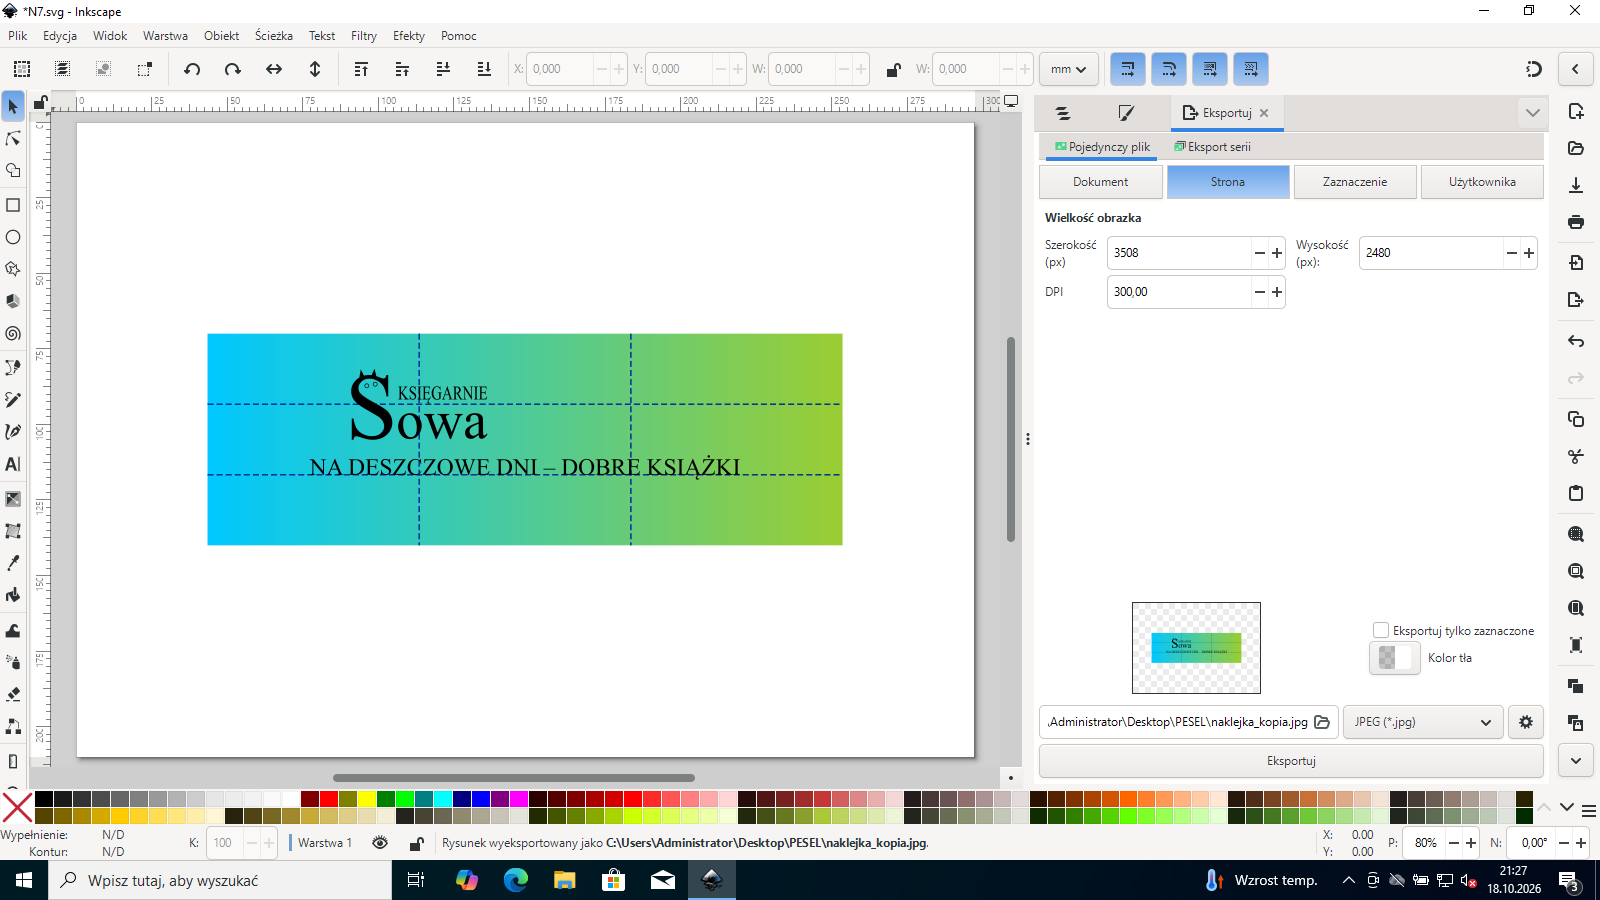Switch to Eksport serii tab

coord(1212,147)
